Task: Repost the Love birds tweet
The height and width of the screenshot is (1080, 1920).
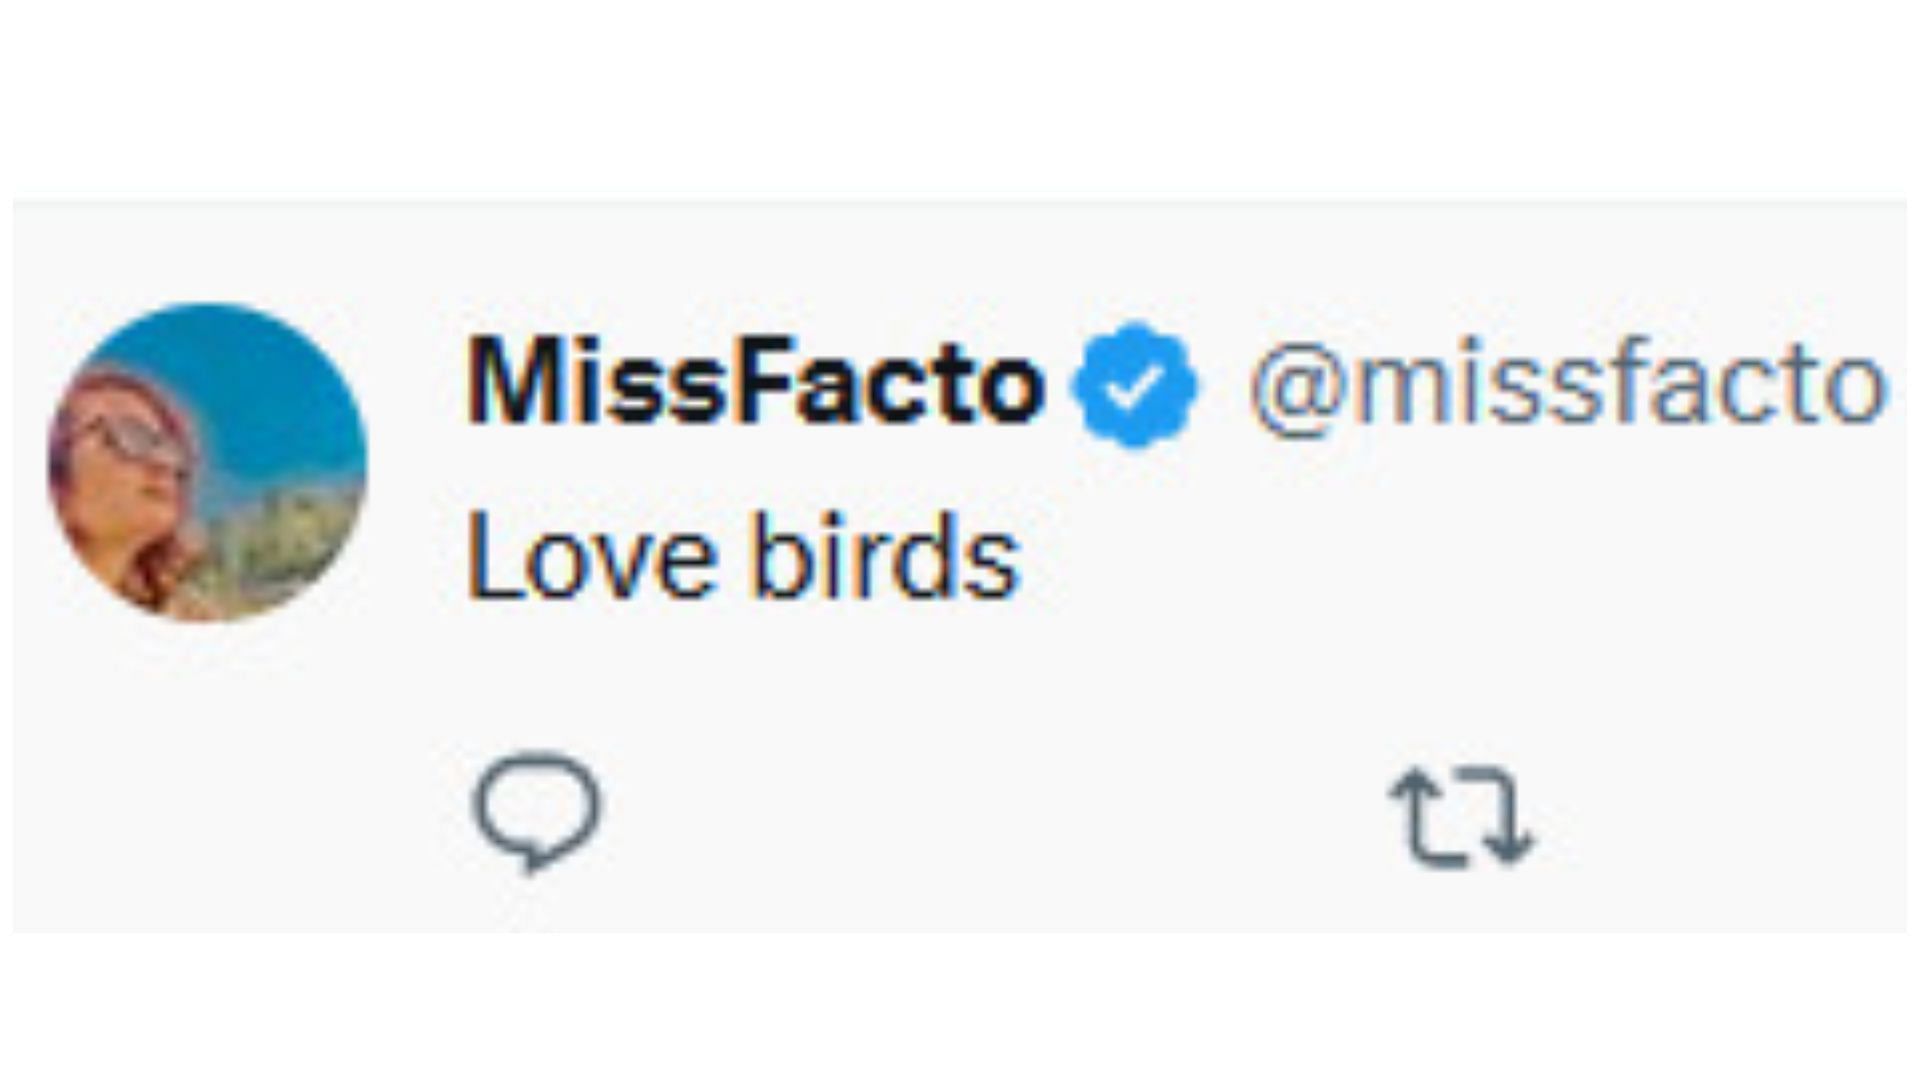Action: click(1460, 815)
